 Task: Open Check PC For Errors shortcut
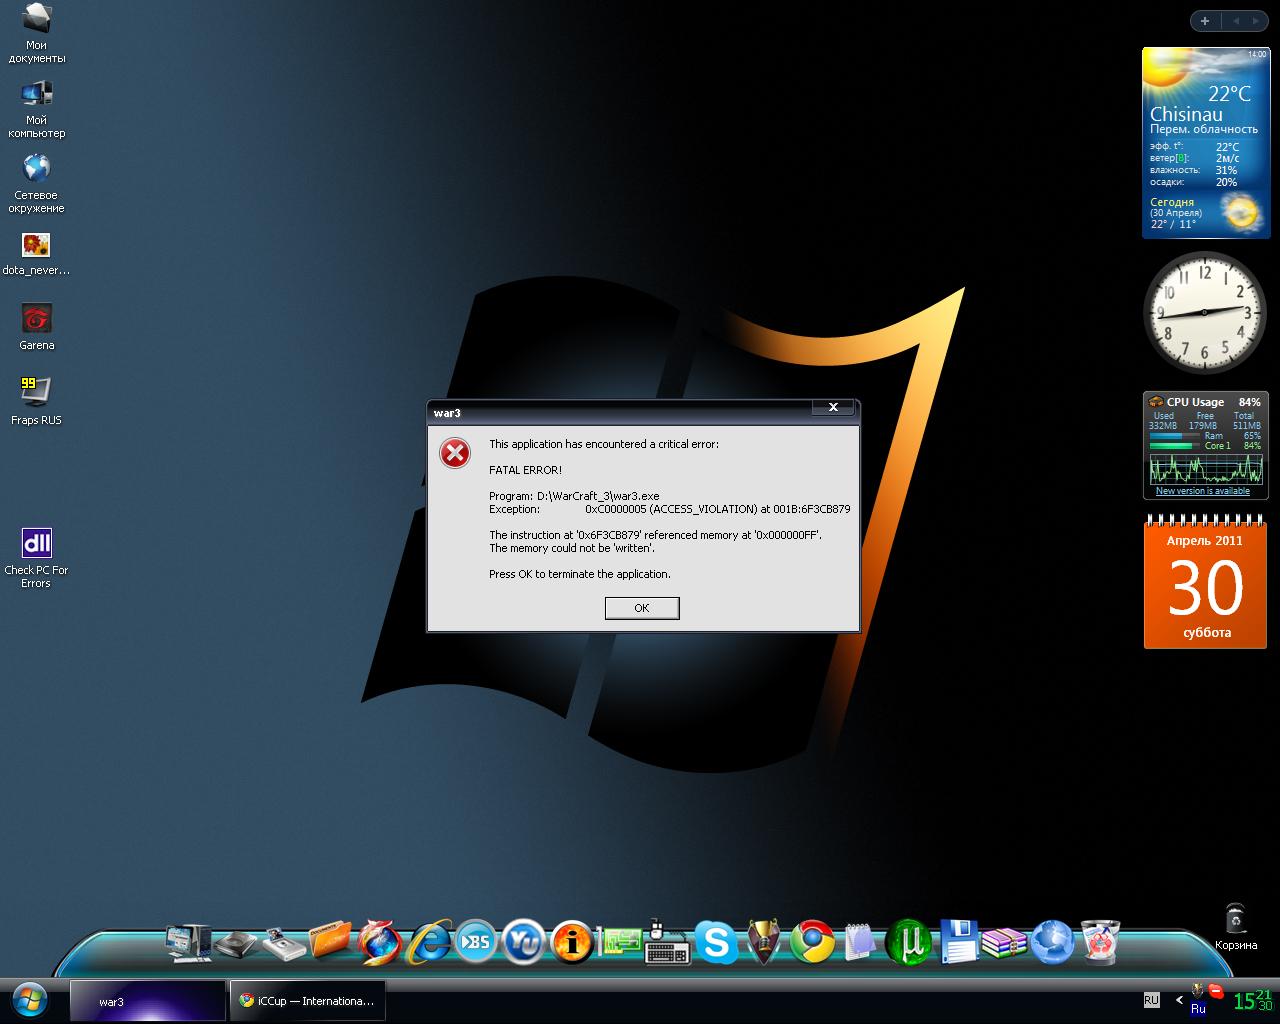36,558
